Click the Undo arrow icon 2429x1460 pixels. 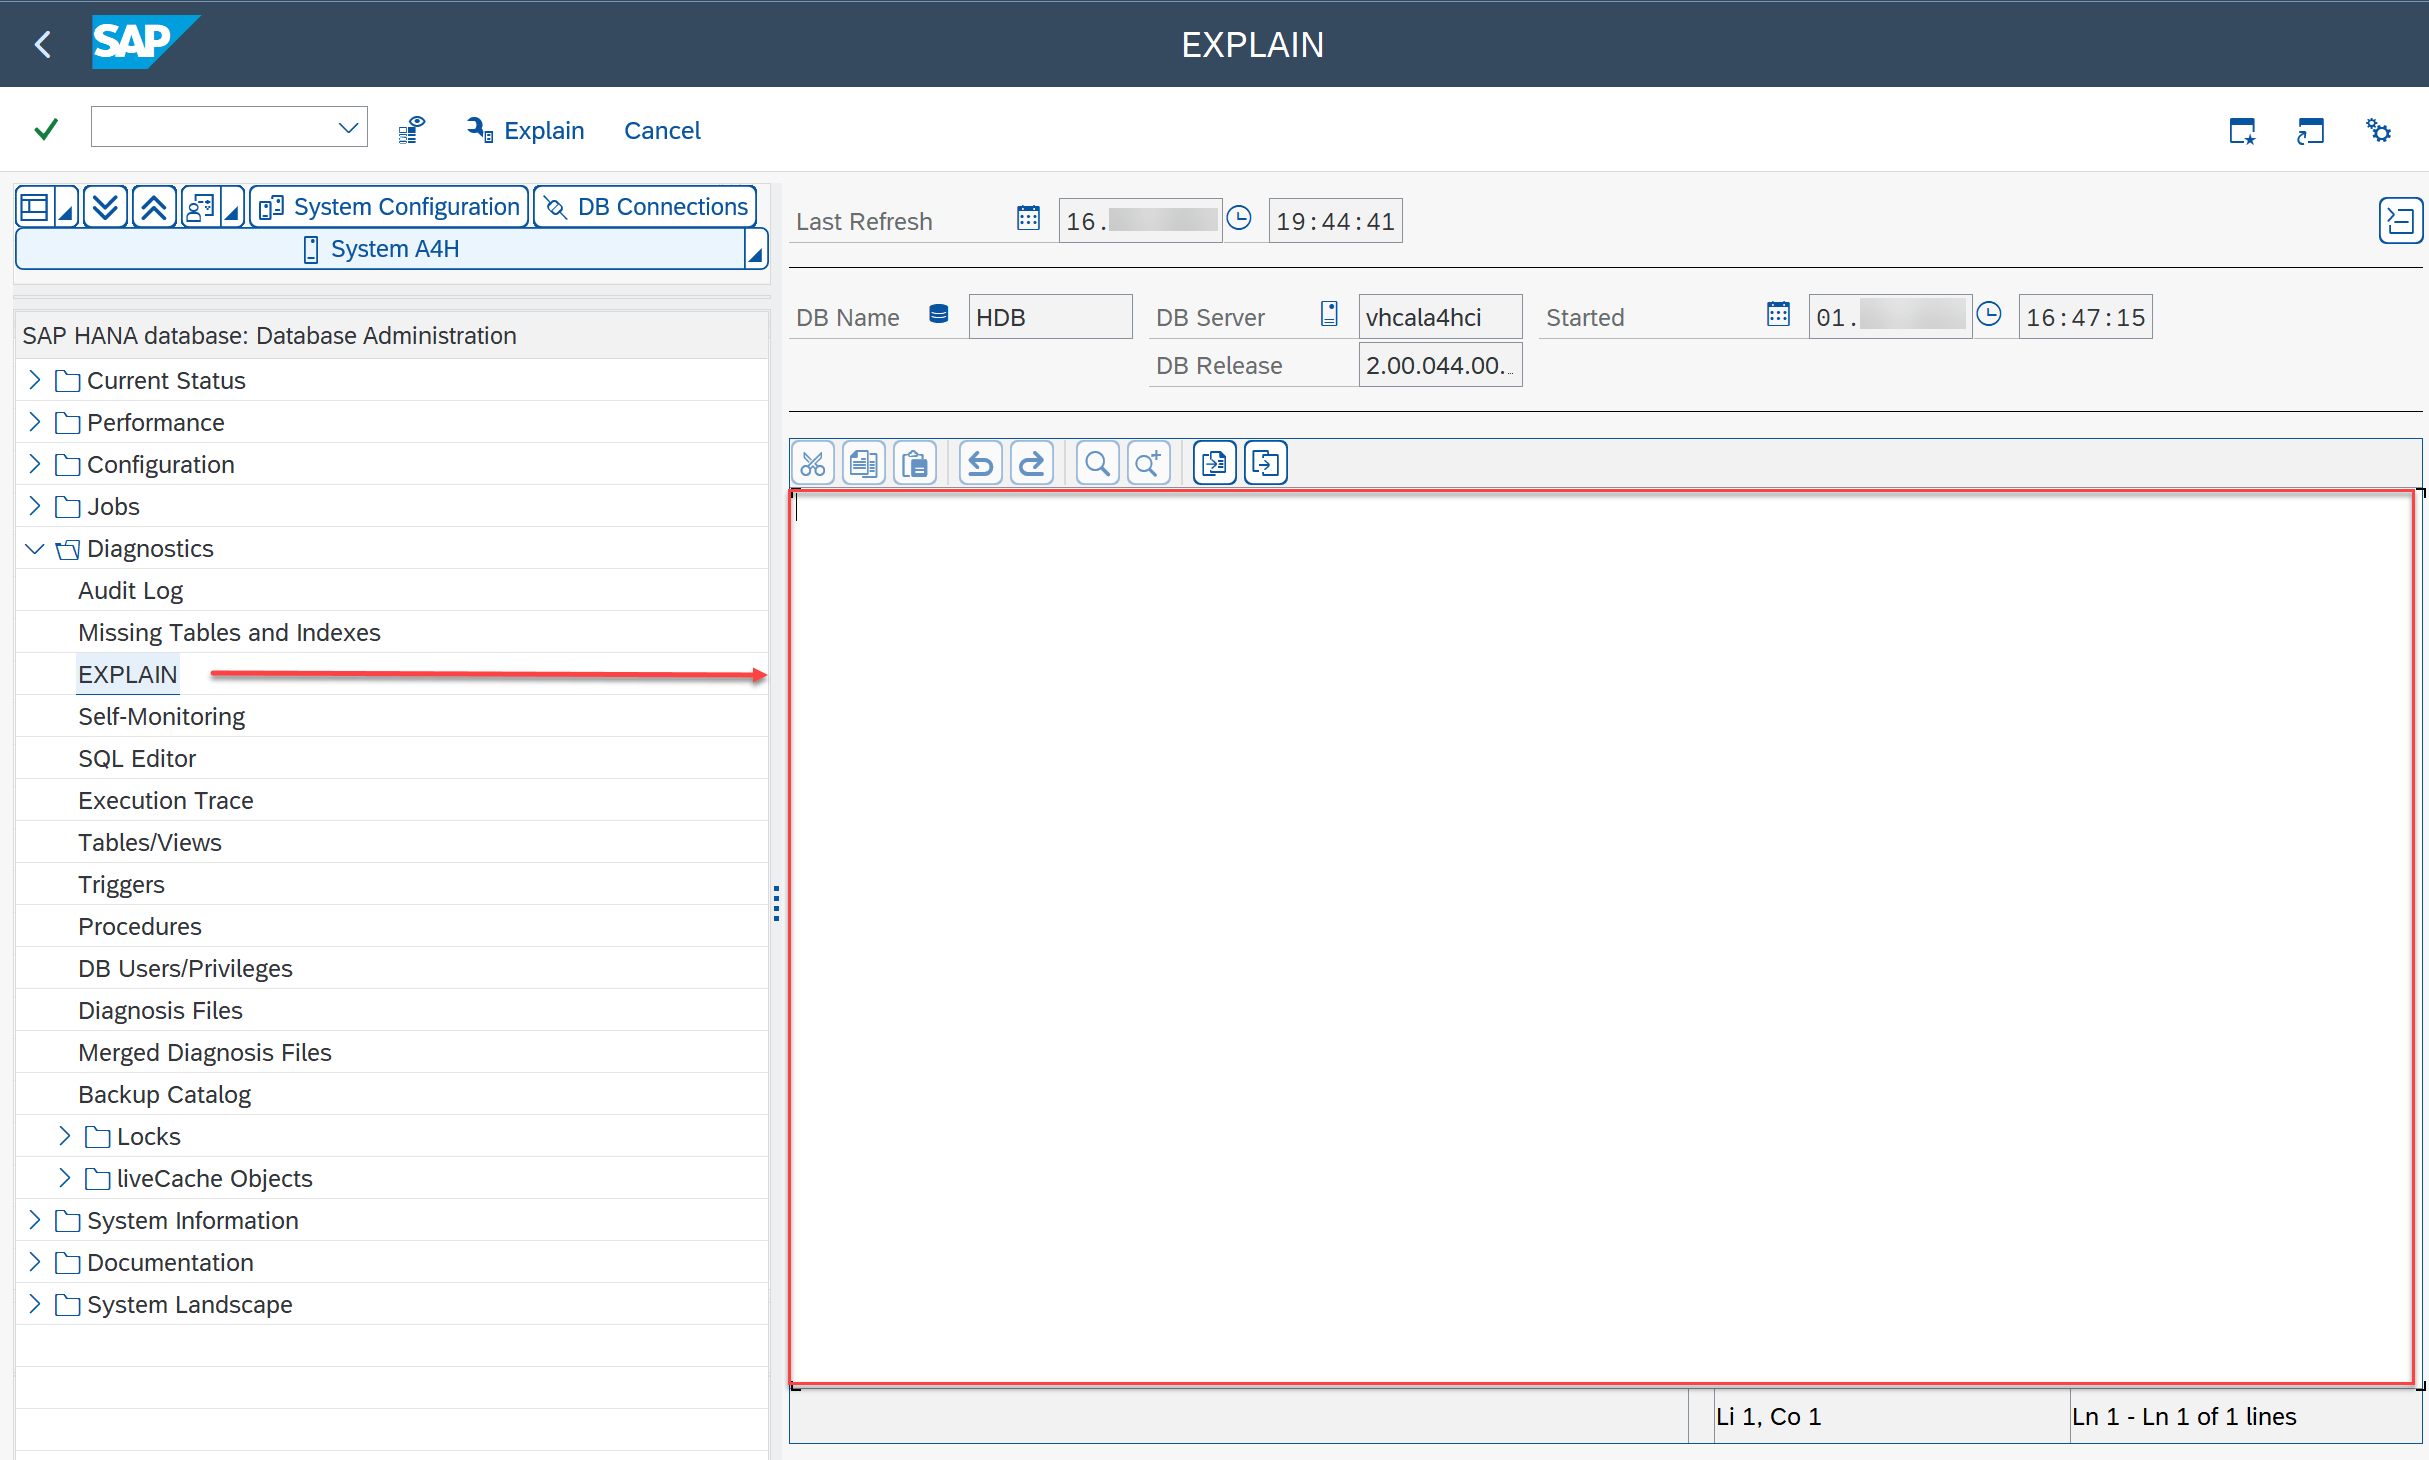(981, 464)
